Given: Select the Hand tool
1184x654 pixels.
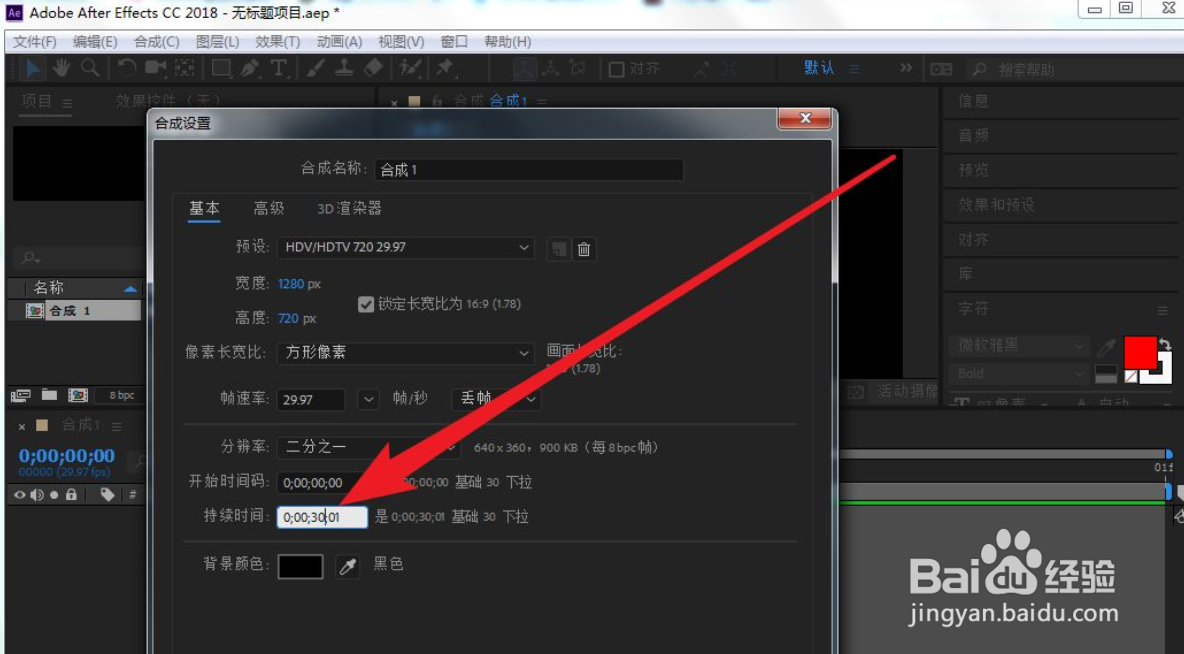Looking at the screenshot, I should click(x=60, y=69).
